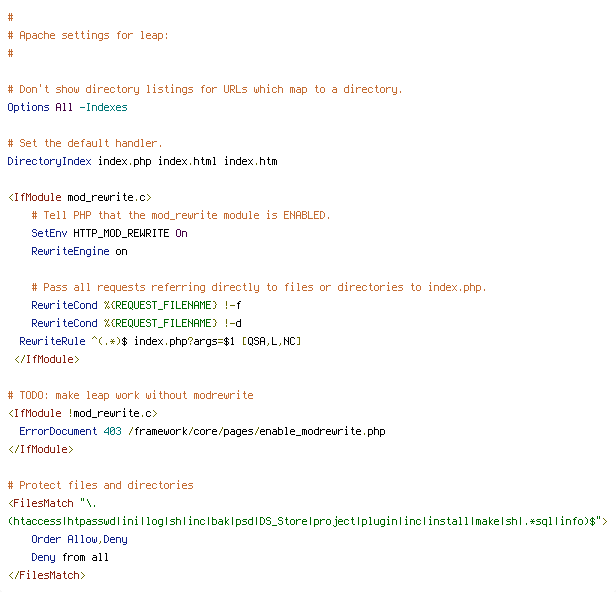Click "index.html" in the DirectoryIndex line
The height and width of the screenshot is (592, 616).
tap(187, 161)
